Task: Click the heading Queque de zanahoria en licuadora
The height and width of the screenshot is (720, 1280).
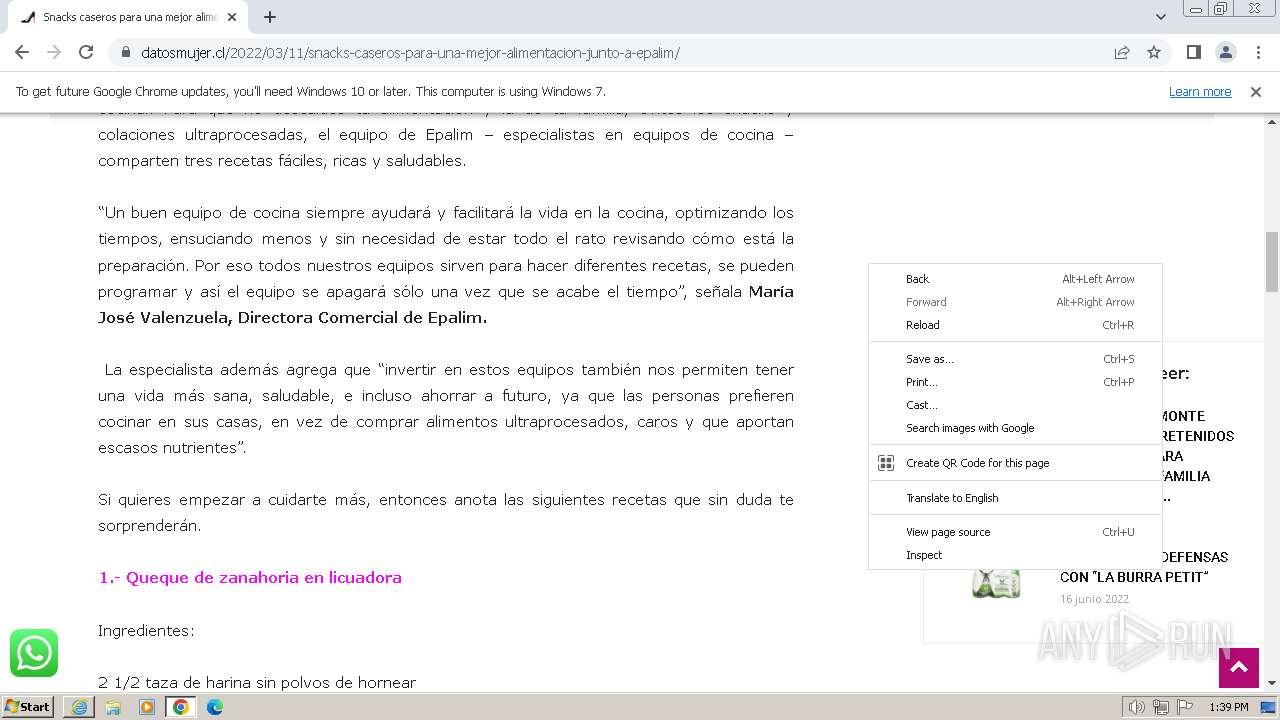Action: [x=250, y=577]
